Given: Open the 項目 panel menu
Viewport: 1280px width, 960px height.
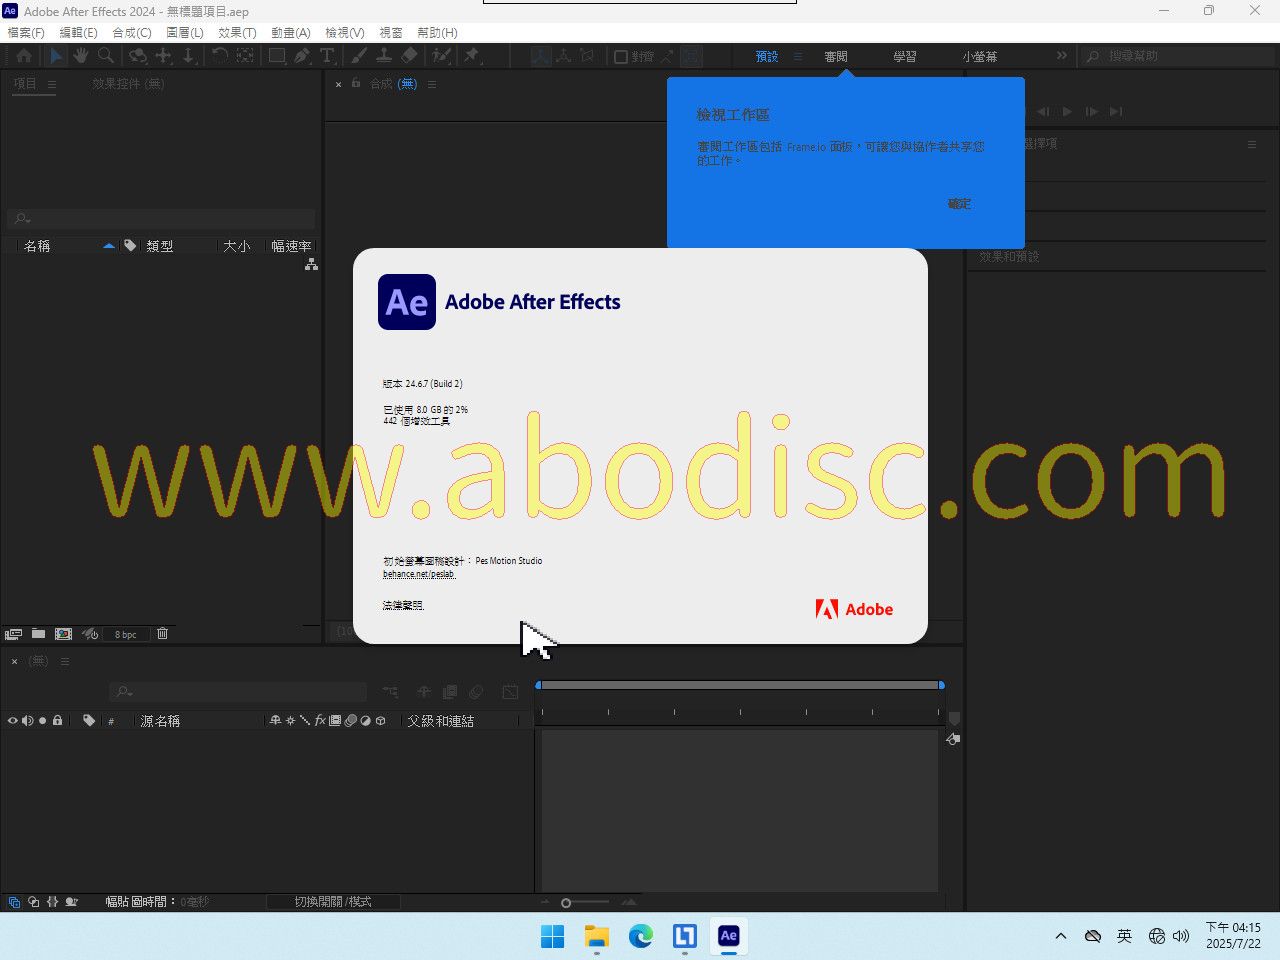Looking at the screenshot, I should [52, 85].
